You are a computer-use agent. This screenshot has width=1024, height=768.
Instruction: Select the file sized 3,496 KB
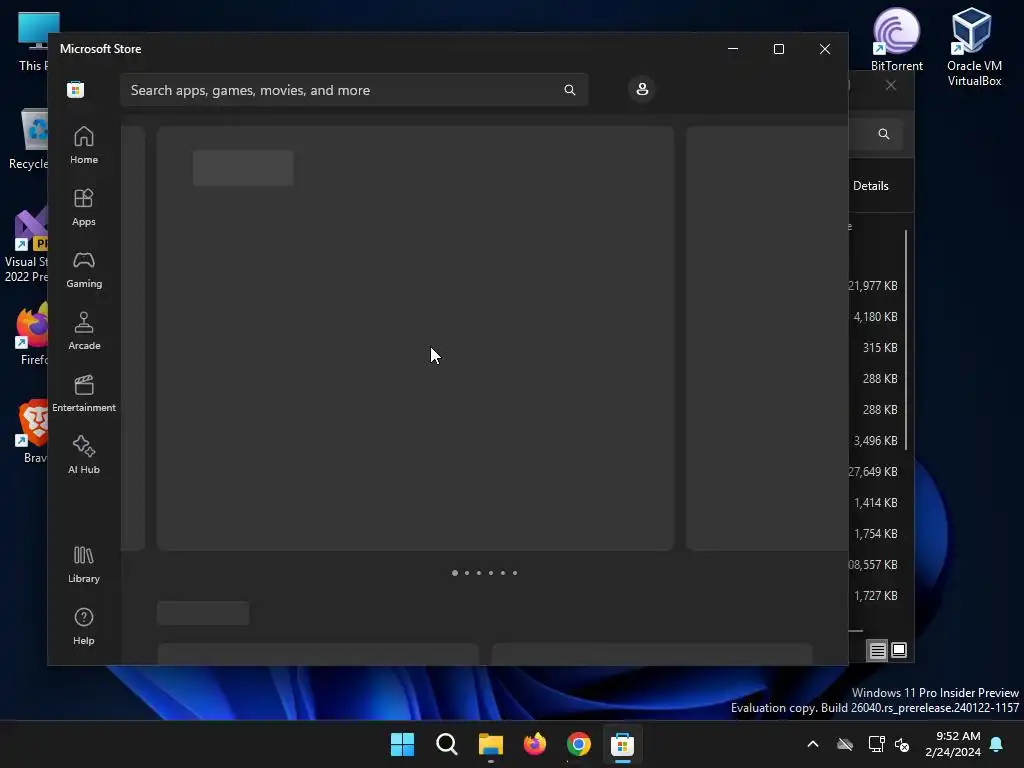(874, 441)
